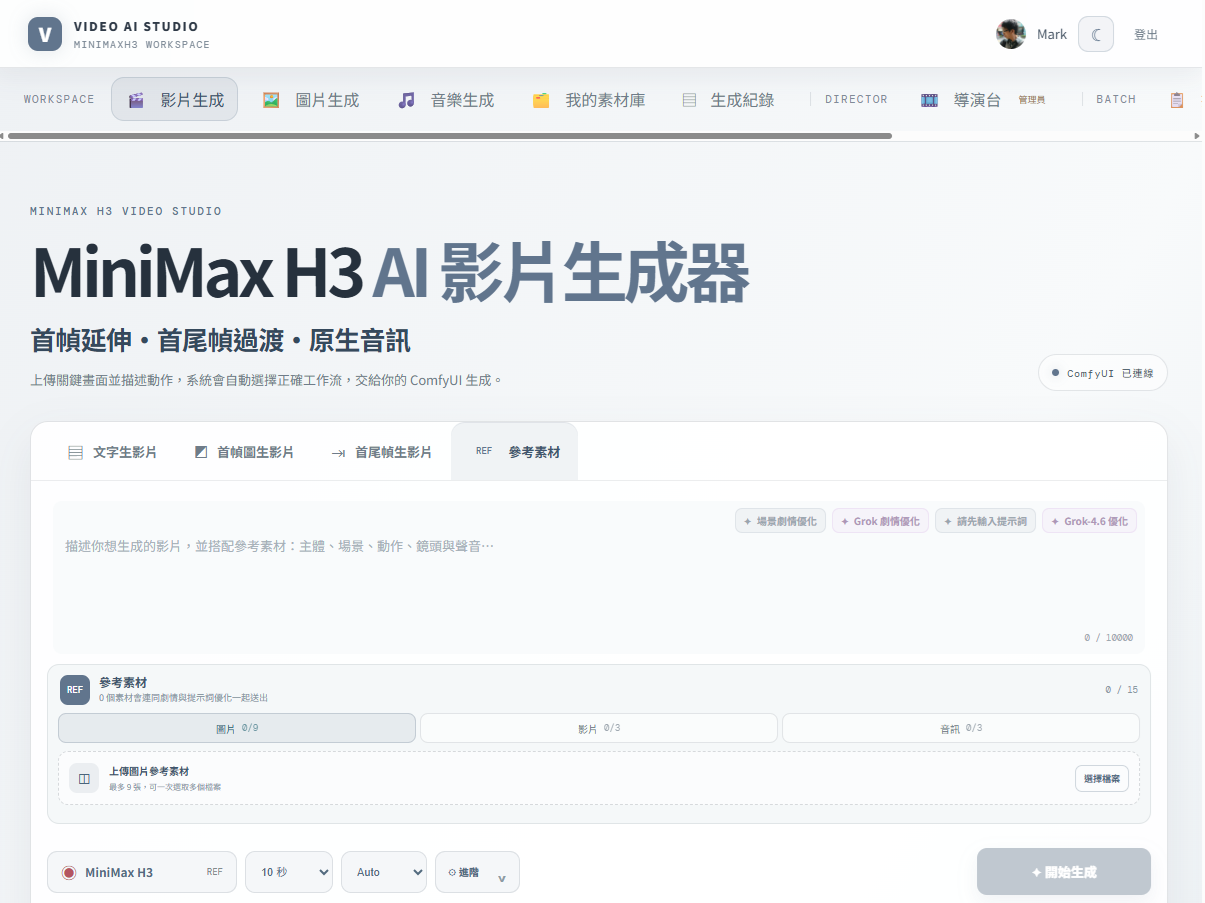Select the 圖片 0/9 reference type
This screenshot has width=1205, height=903.
coord(237,728)
